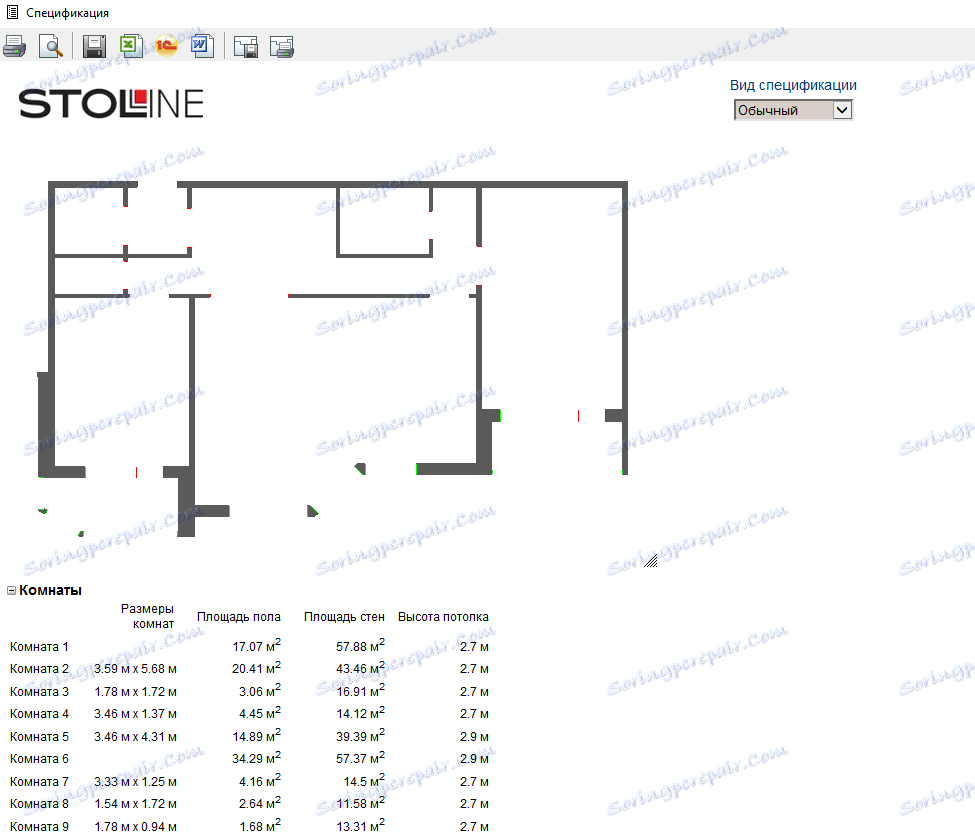Click the Площадь пола column header
This screenshot has width=975, height=837.
click(239, 617)
